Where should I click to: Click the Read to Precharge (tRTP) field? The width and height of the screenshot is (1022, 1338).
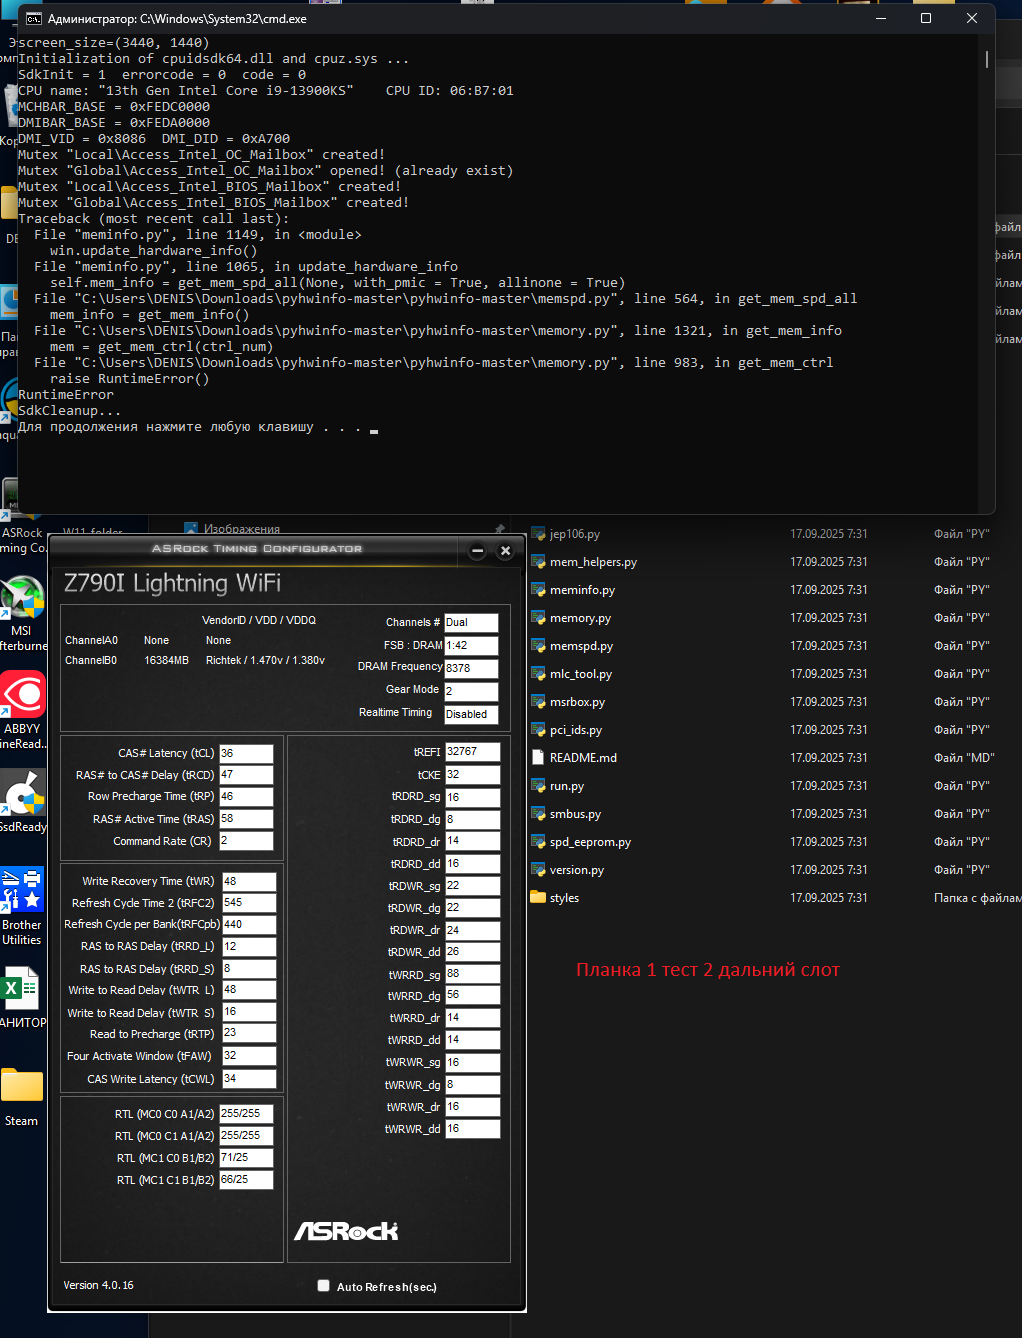point(249,1033)
